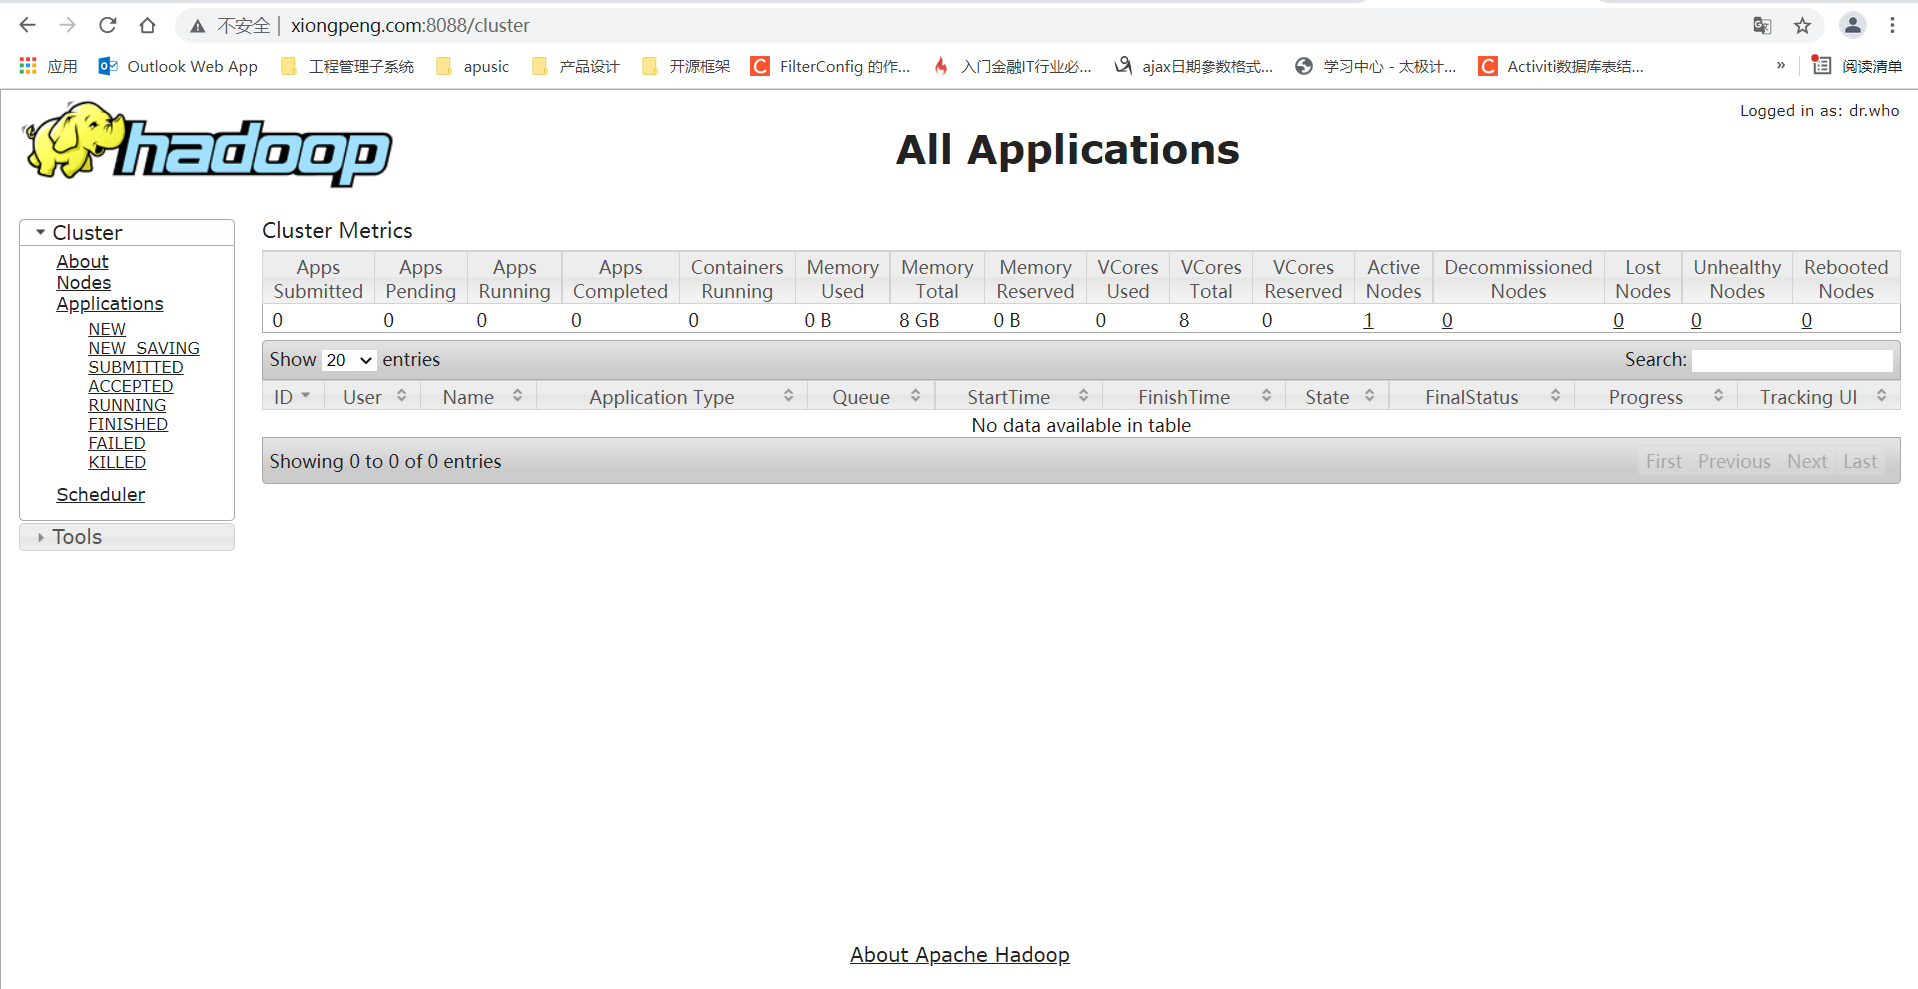Open the Show entries dropdown

pos(347,360)
